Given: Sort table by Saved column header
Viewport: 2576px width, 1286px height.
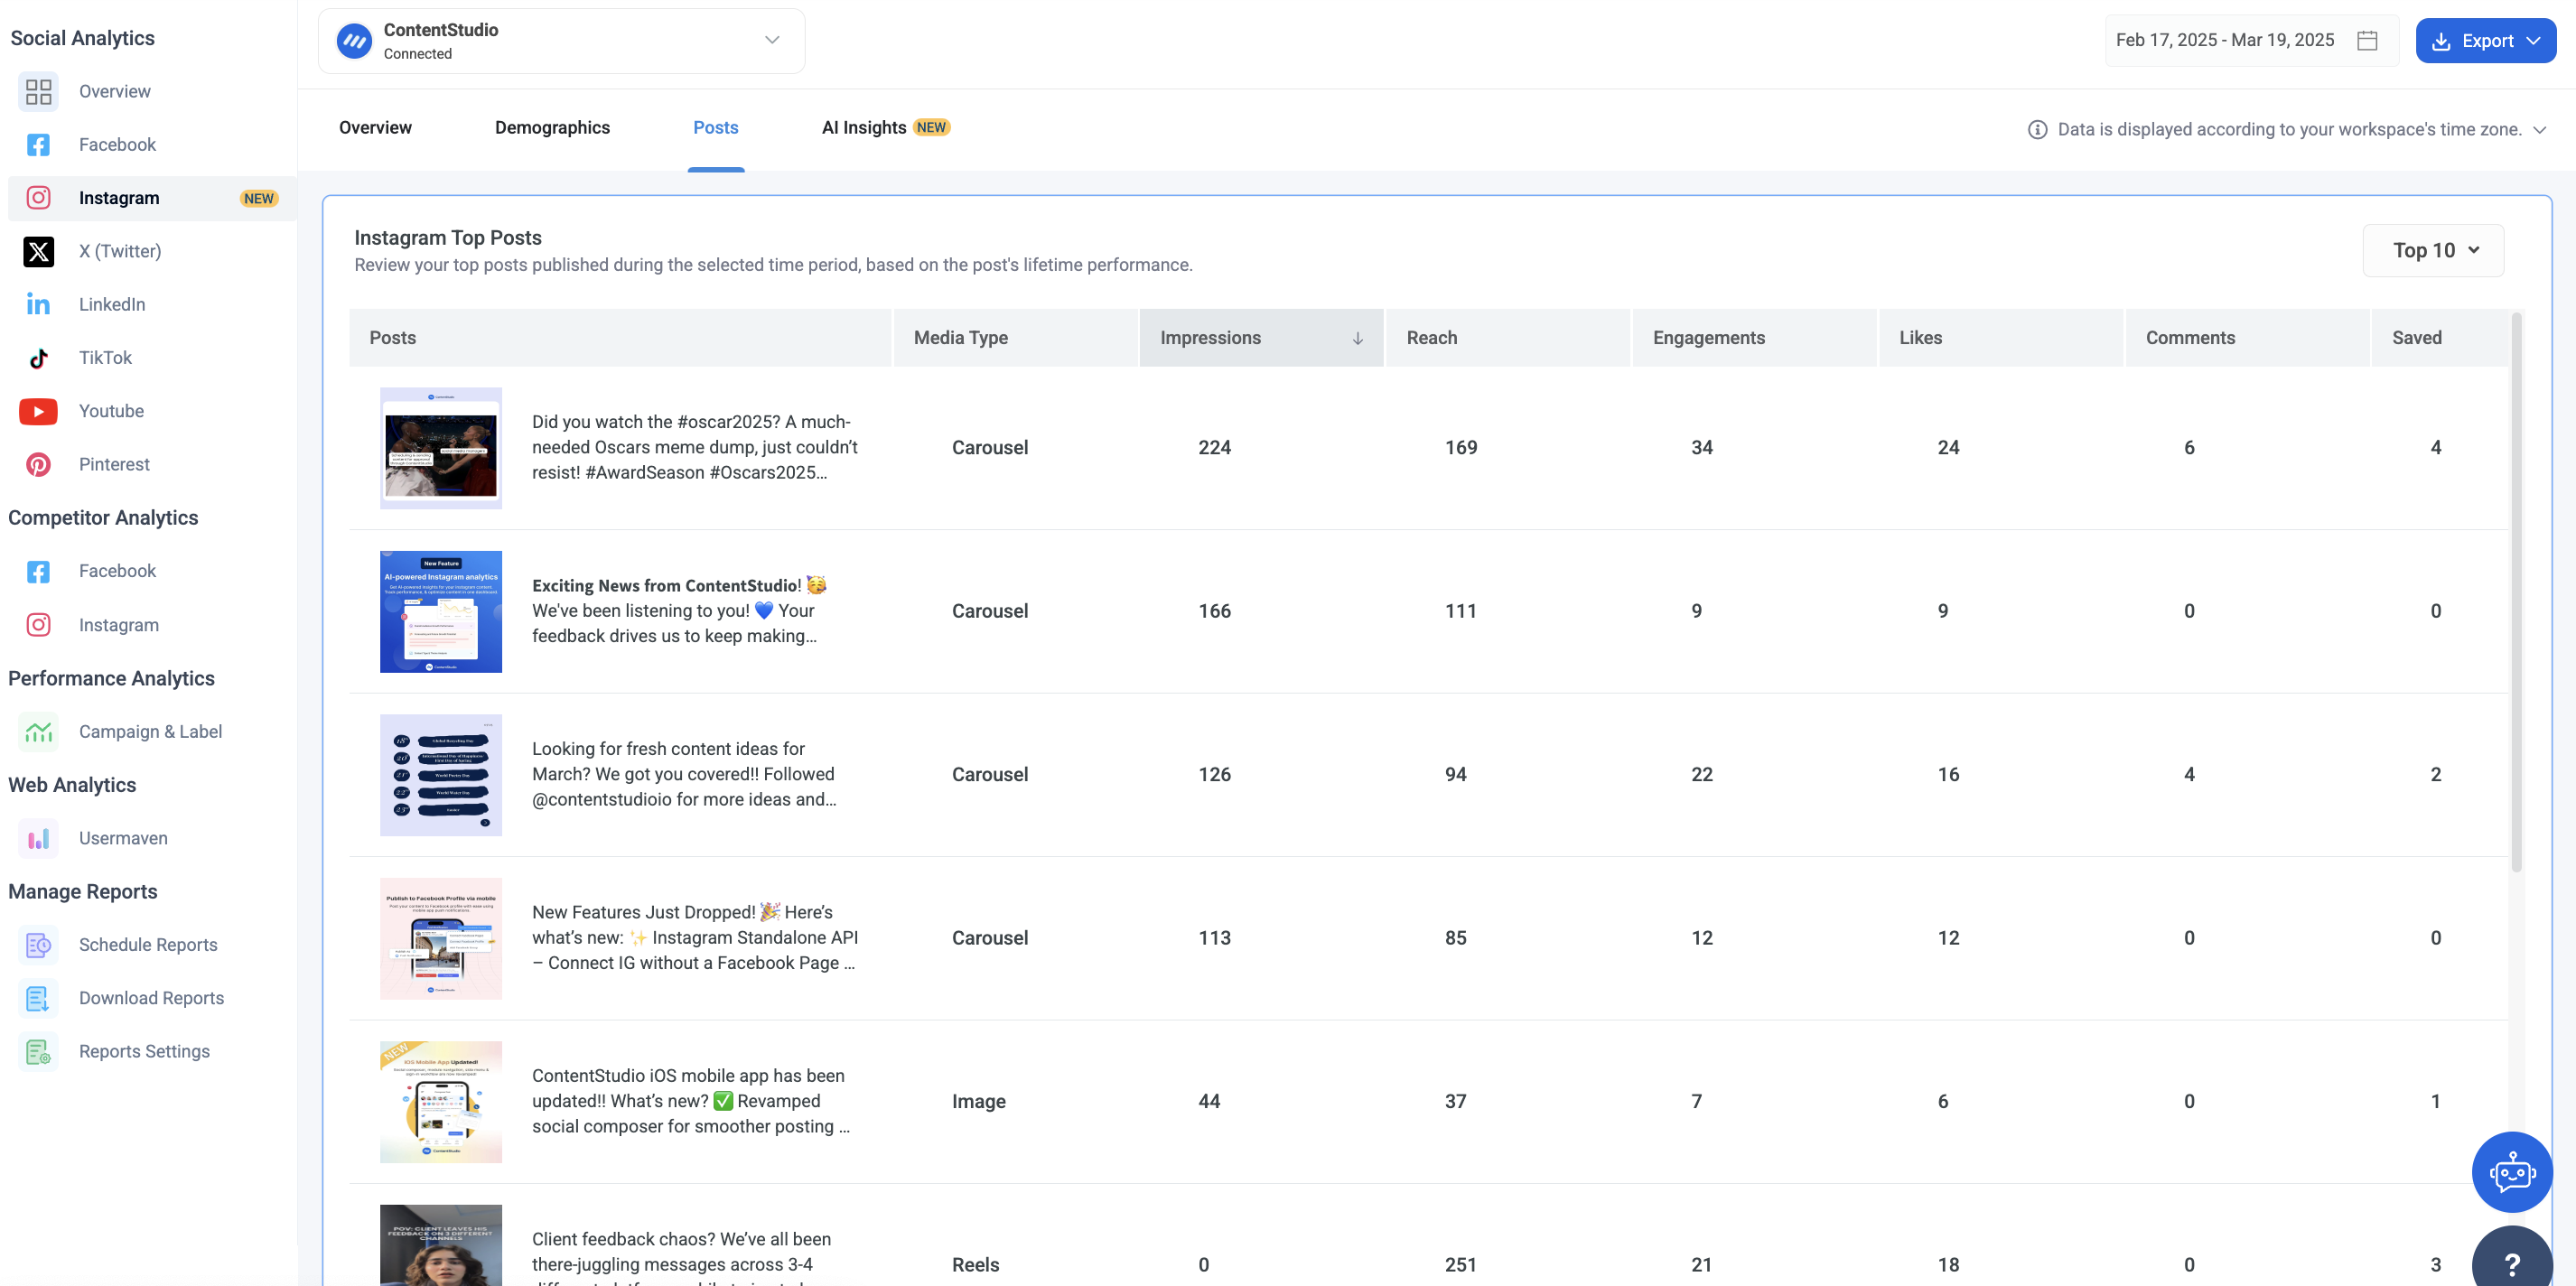Looking at the screenshot, I should (2440, 338).
